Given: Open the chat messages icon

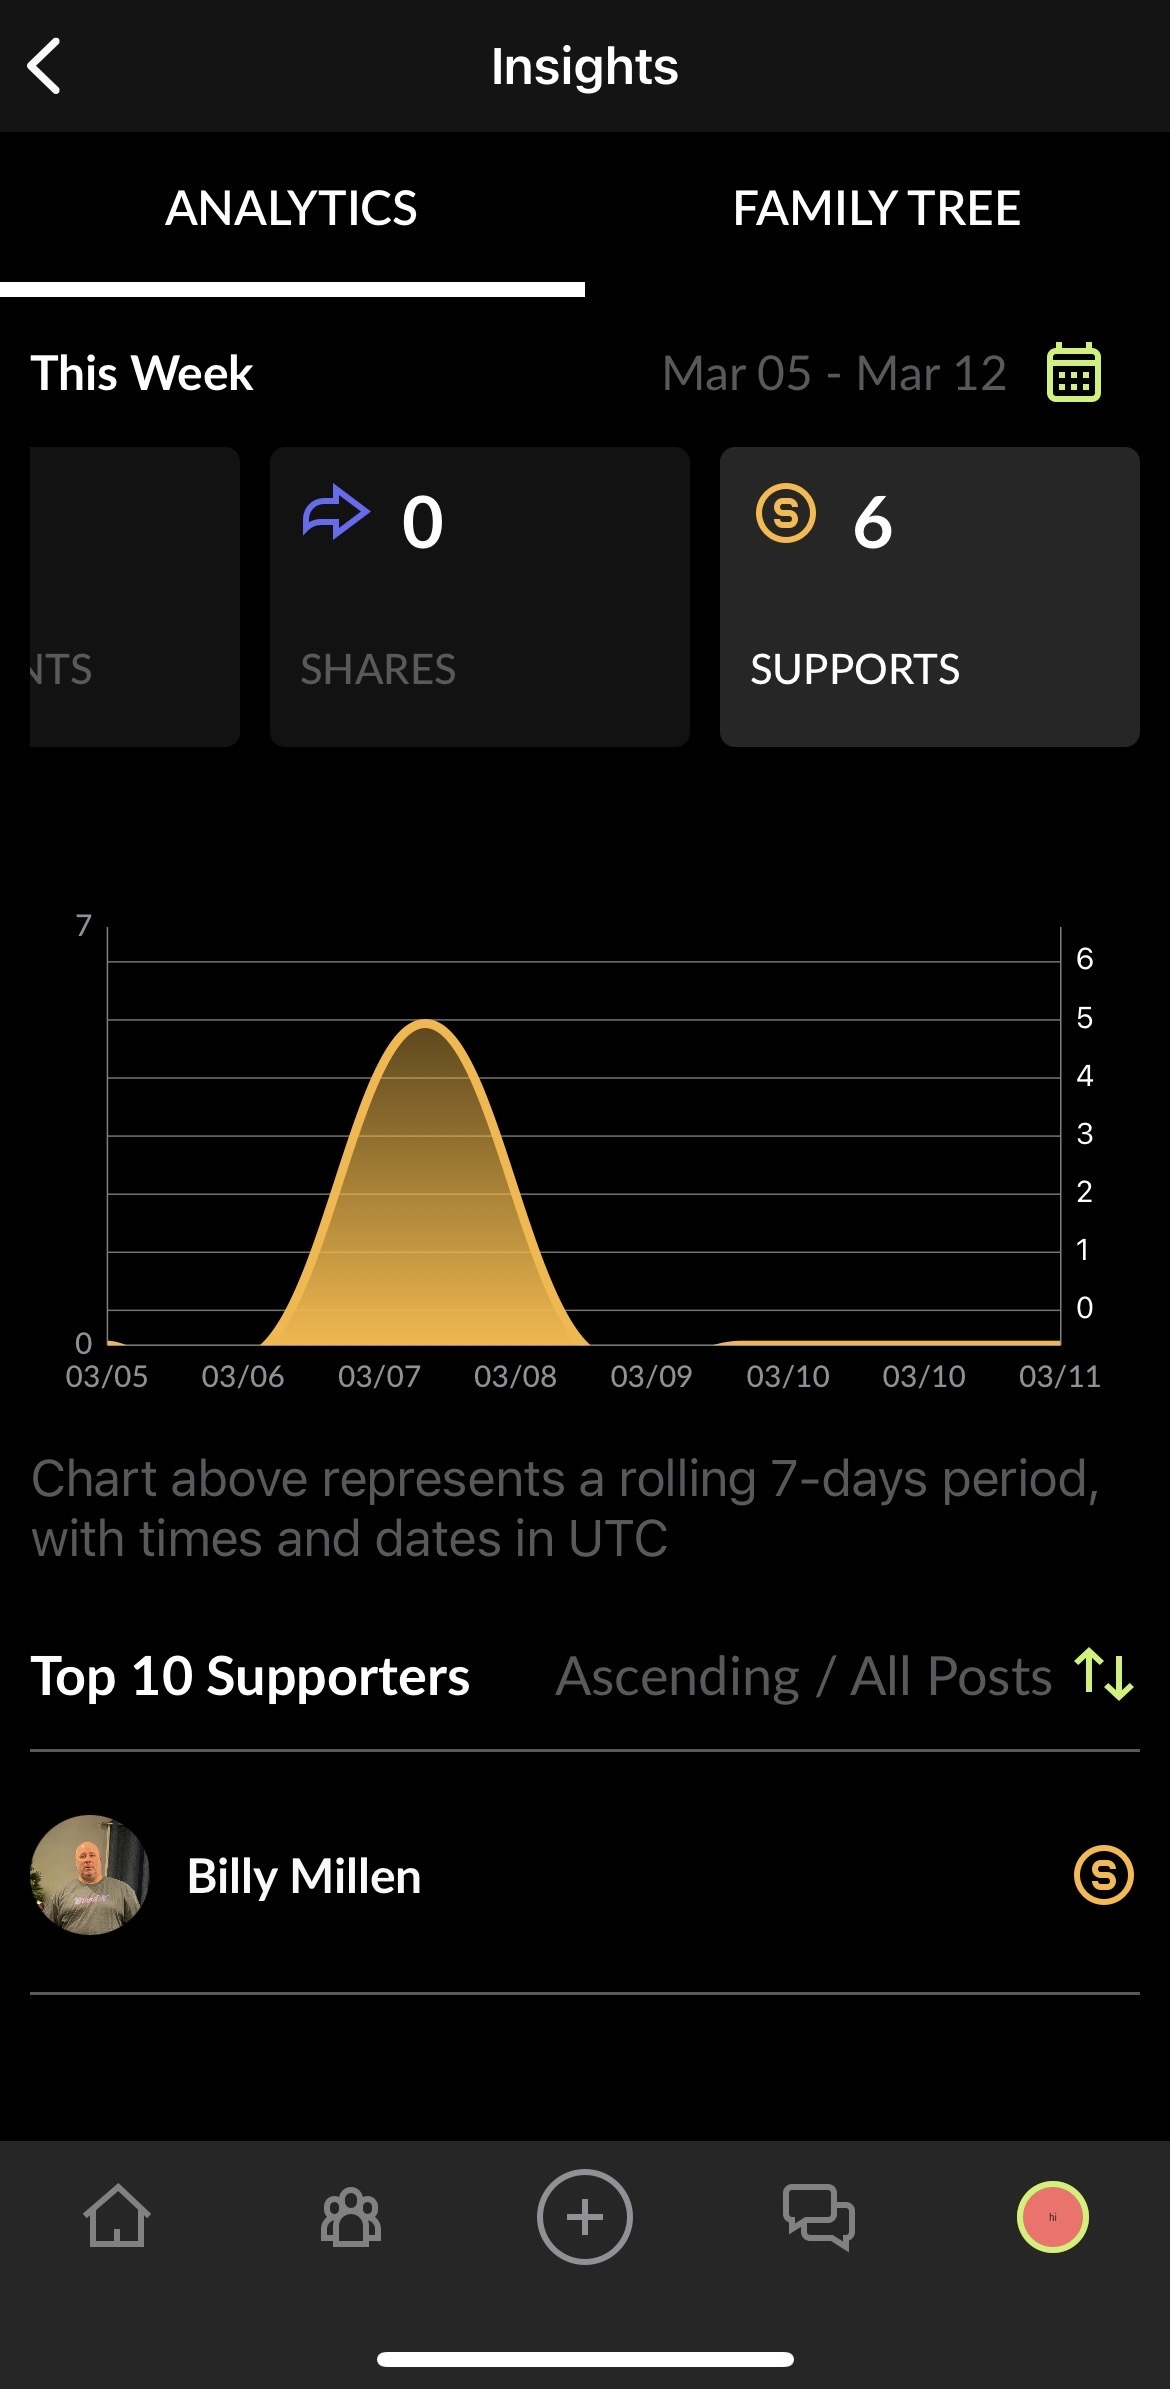Looking at the screenshot, I should [x=819, y=2216].
